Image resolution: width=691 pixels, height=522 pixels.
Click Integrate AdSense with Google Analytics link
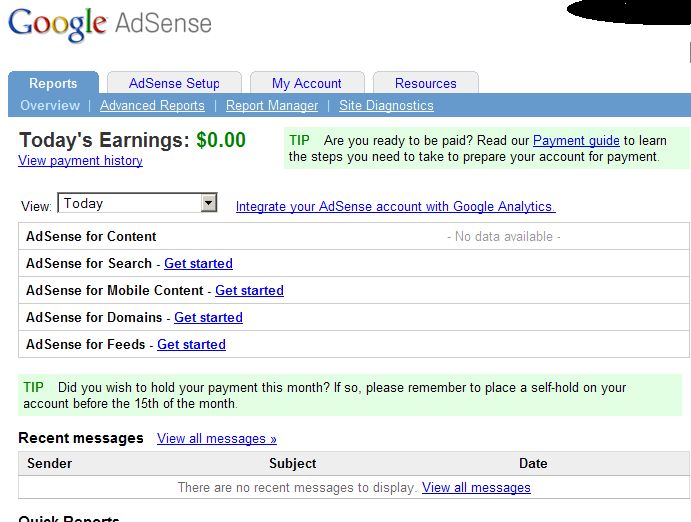(395, 206)
